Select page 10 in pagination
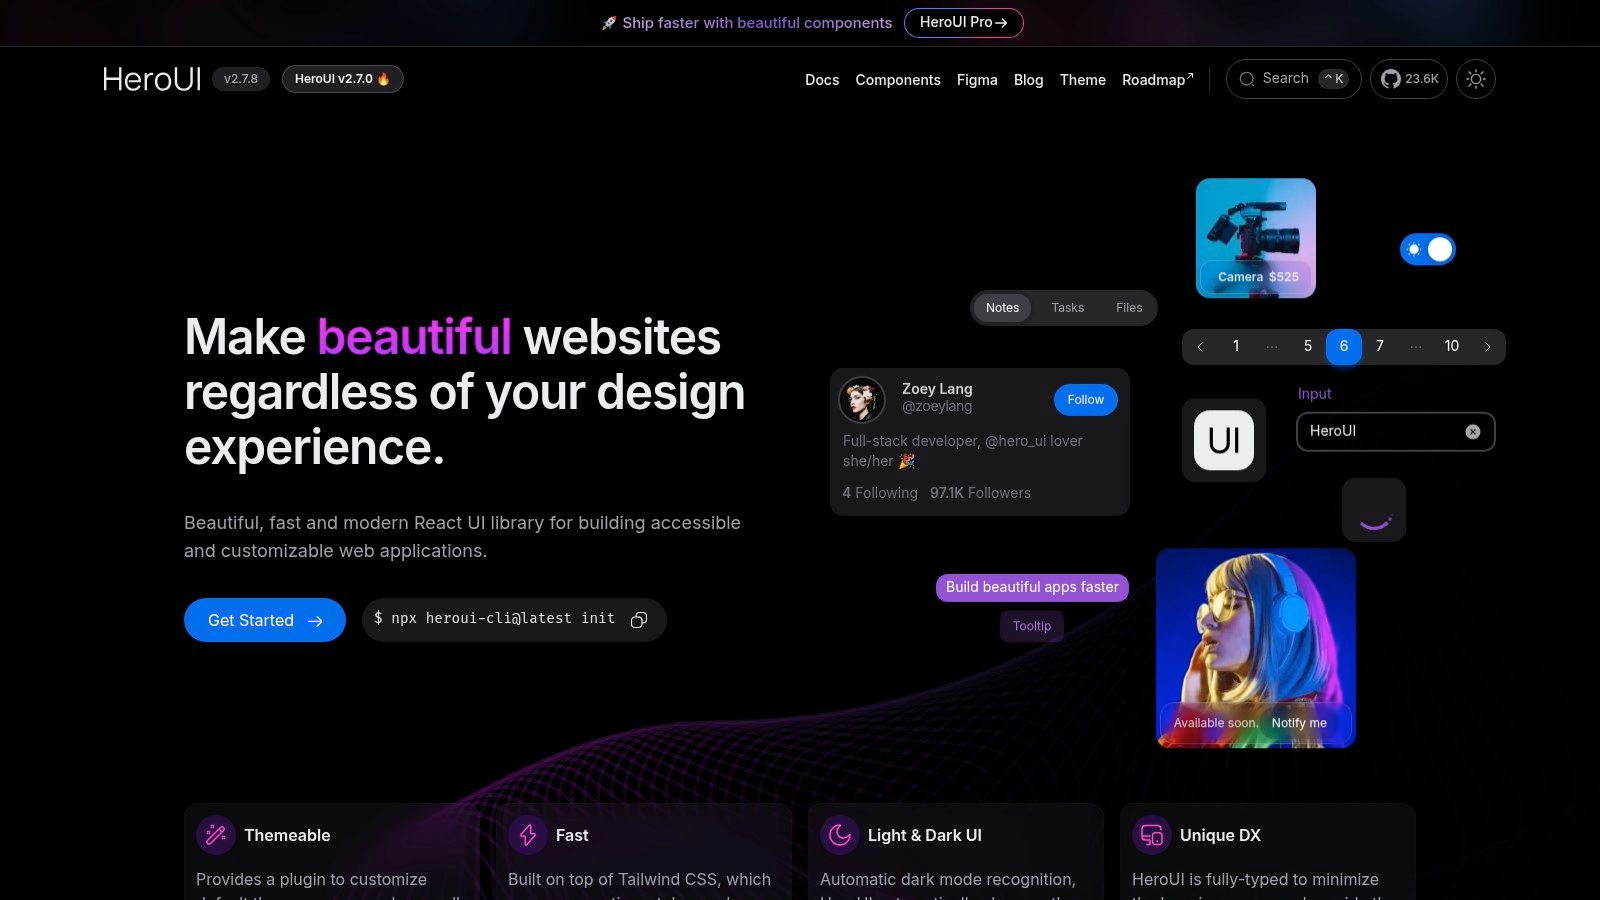Image resolution: width=1600 pixels, height=900 pixels. click(x=1452, y=347)
